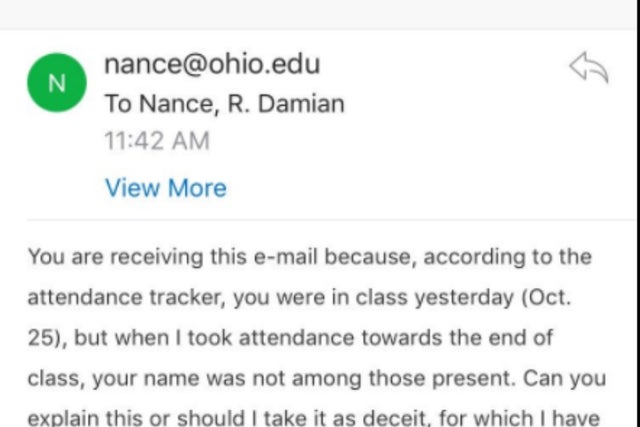Tap 'Can you' at the end of the fourth line
The height and width of the screenshot is (427, 640).
564,378
